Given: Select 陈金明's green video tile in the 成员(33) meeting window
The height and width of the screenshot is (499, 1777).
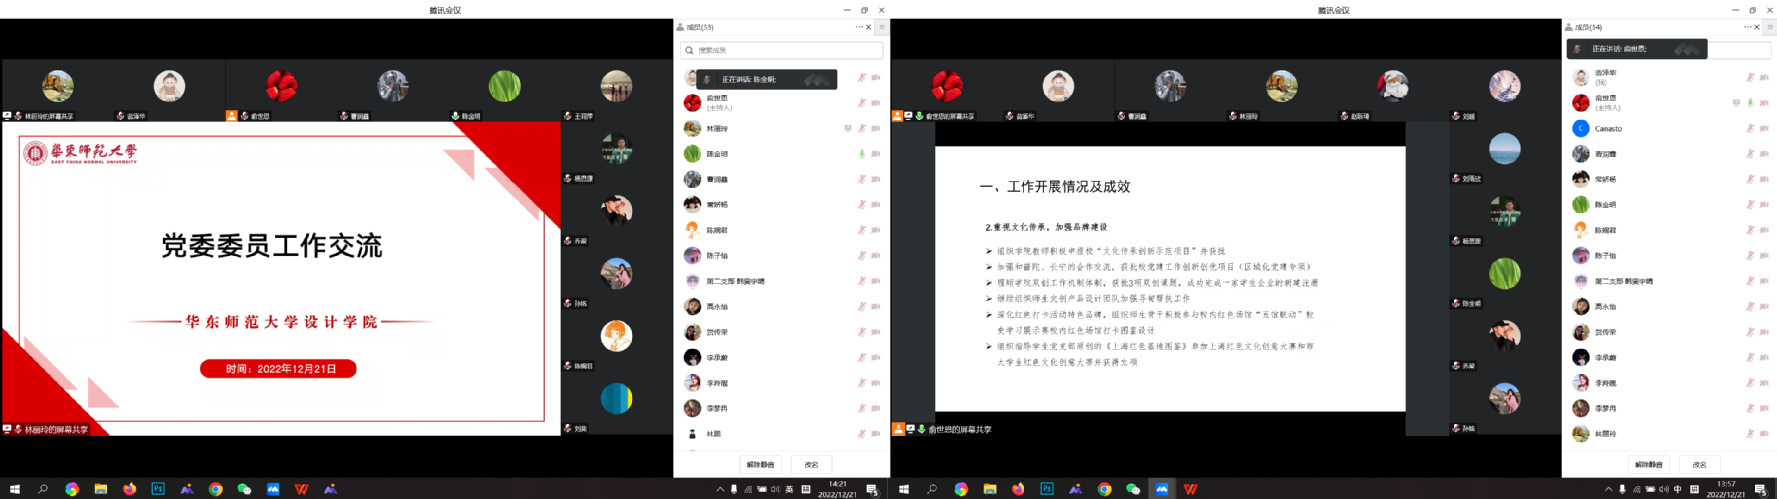Looking at the screenshot, I should tap(504, 91).
